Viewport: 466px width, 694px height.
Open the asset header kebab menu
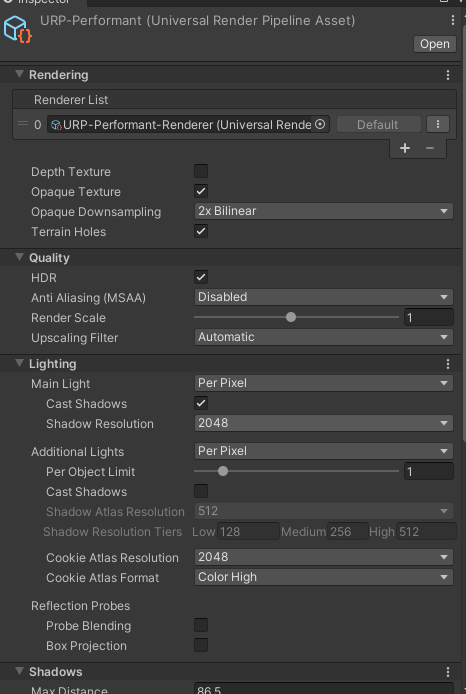pos(452,20)
